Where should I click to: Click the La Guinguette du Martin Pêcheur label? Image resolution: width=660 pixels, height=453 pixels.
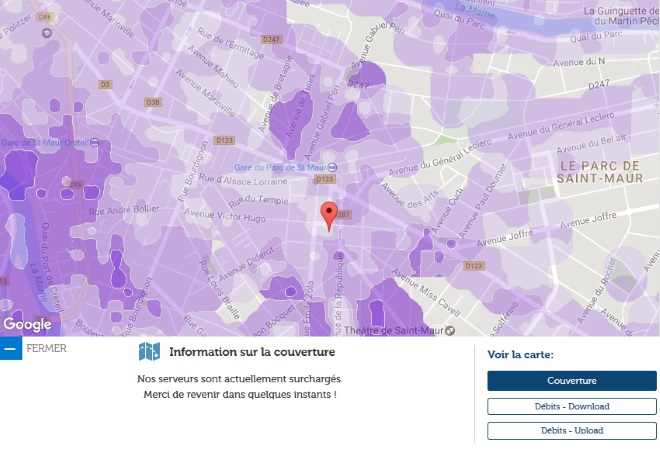click(621, 16)
